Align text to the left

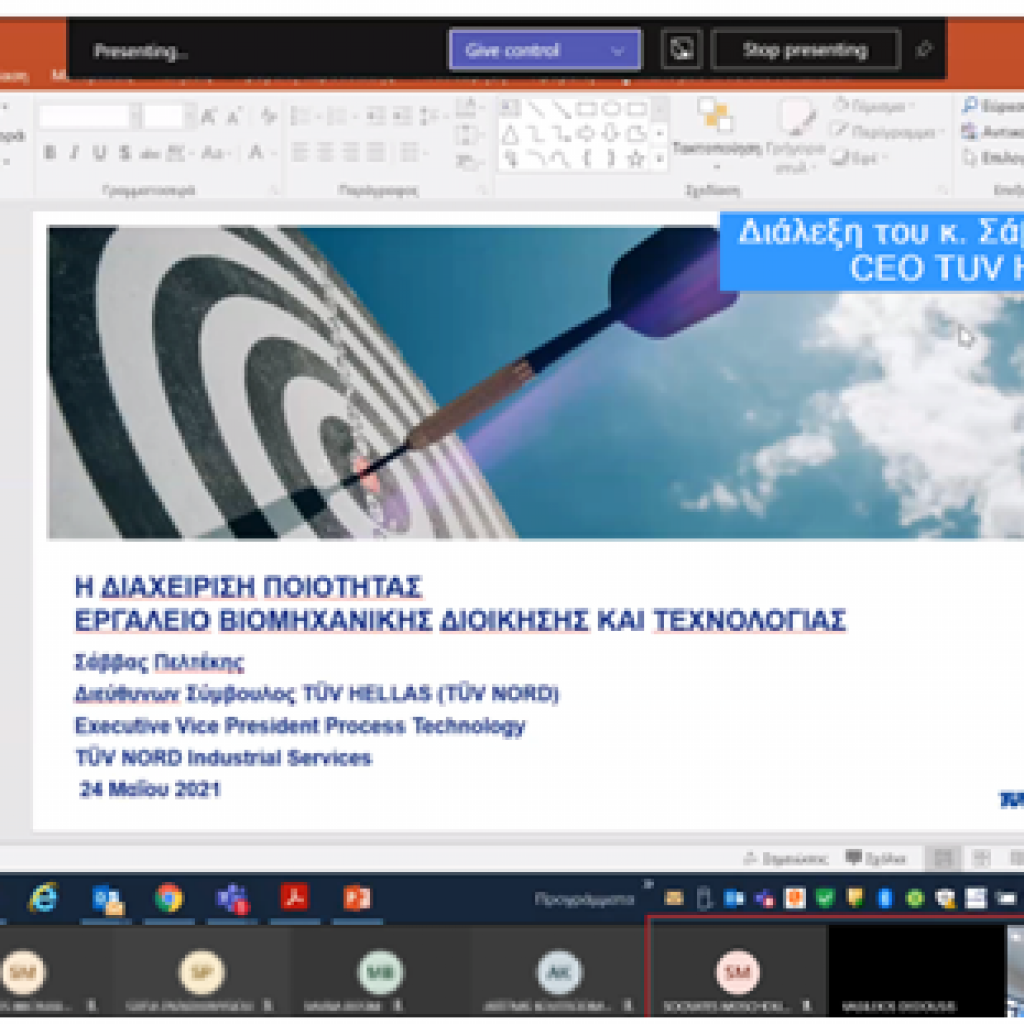pyautogui.click(x=300, y=153)
